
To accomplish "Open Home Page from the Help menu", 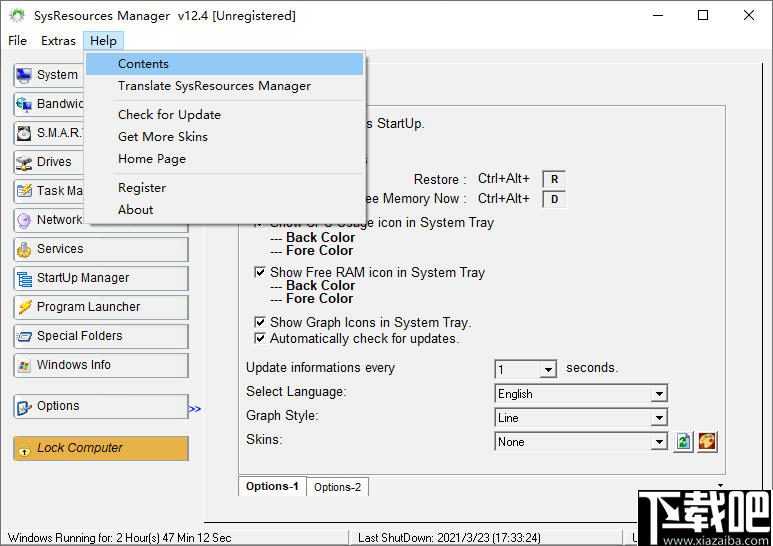I will [224, 159].
